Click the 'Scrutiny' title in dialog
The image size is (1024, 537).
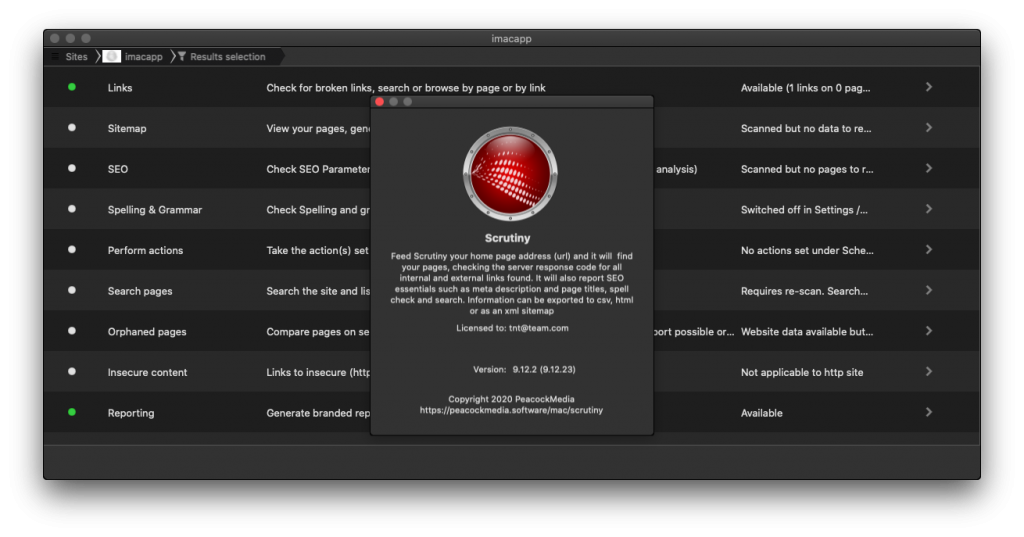coord(507,238)
